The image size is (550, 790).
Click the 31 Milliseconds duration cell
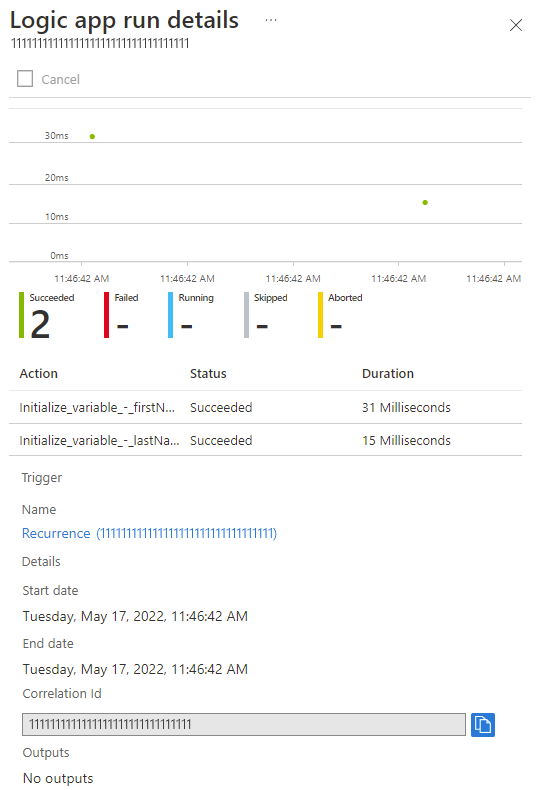point(406,407)
